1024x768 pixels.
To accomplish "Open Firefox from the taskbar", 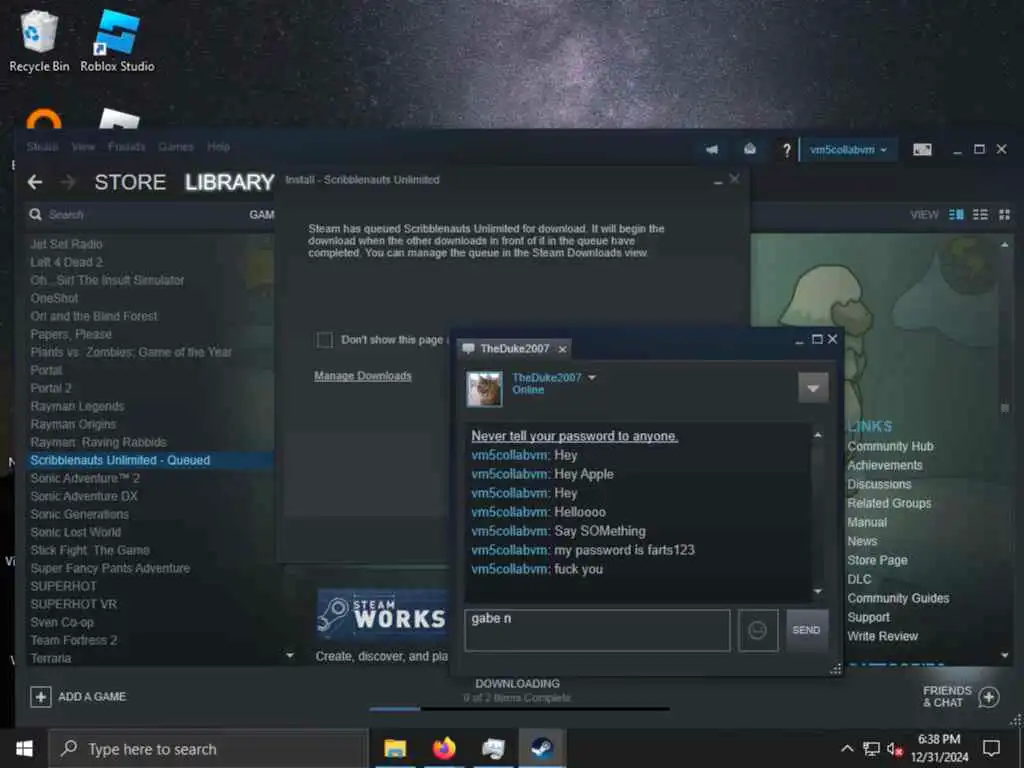I will pyautogui.click(x=444, y=748).
